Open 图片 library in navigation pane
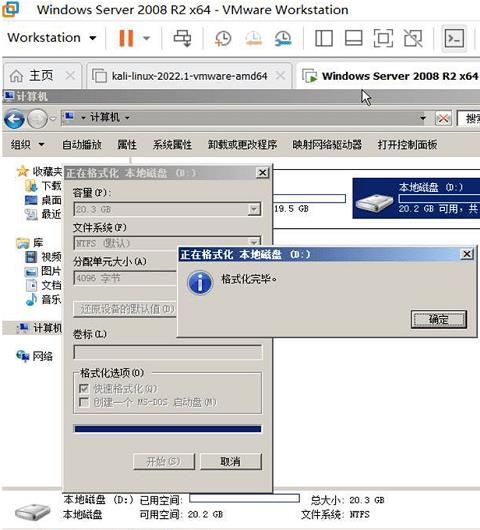 (44, 271)
